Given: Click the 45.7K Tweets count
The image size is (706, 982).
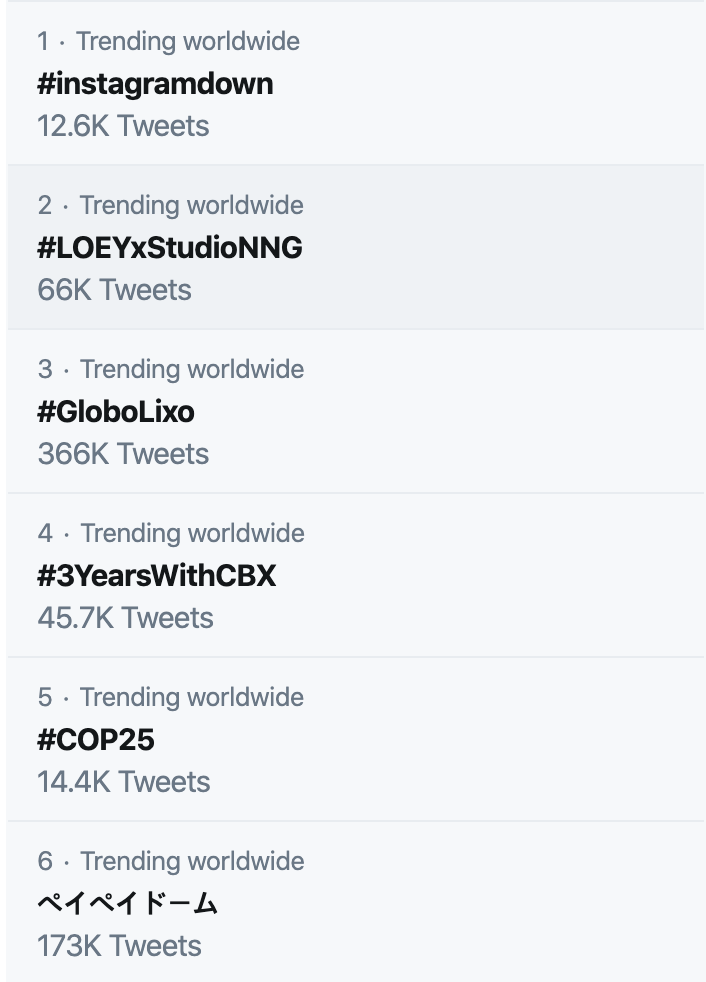Looking at the screenshot, I should (x=125, y=618).
